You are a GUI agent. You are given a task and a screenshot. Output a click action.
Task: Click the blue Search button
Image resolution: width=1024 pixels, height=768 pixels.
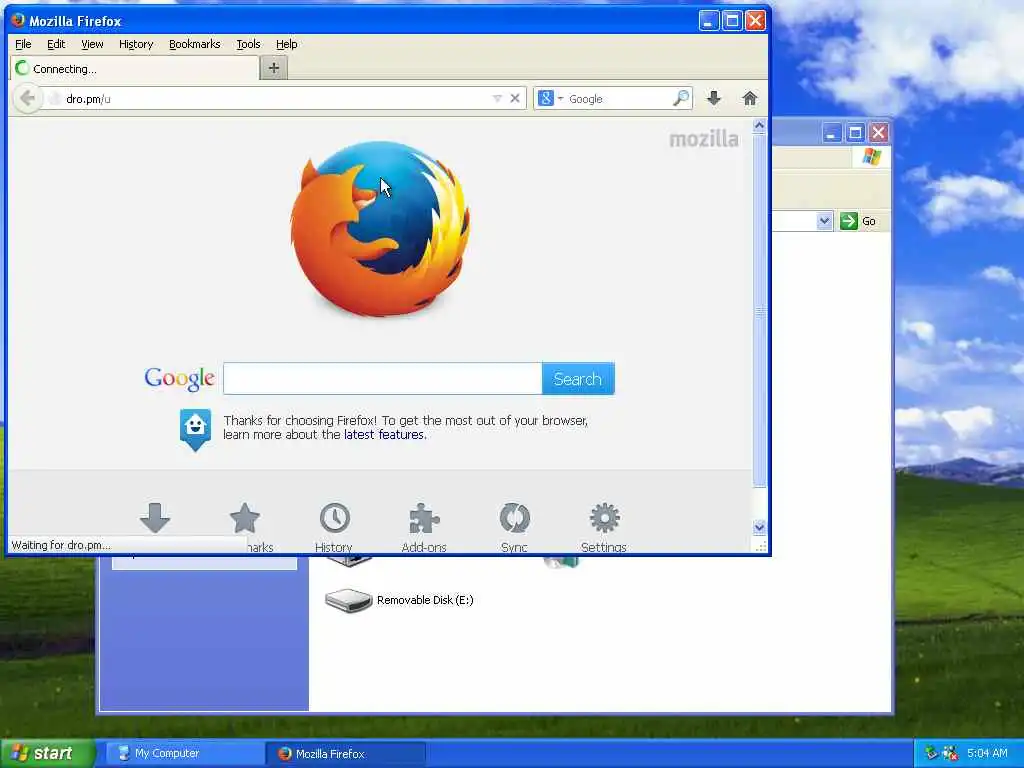pyautogui.click(x=578, y=379)
